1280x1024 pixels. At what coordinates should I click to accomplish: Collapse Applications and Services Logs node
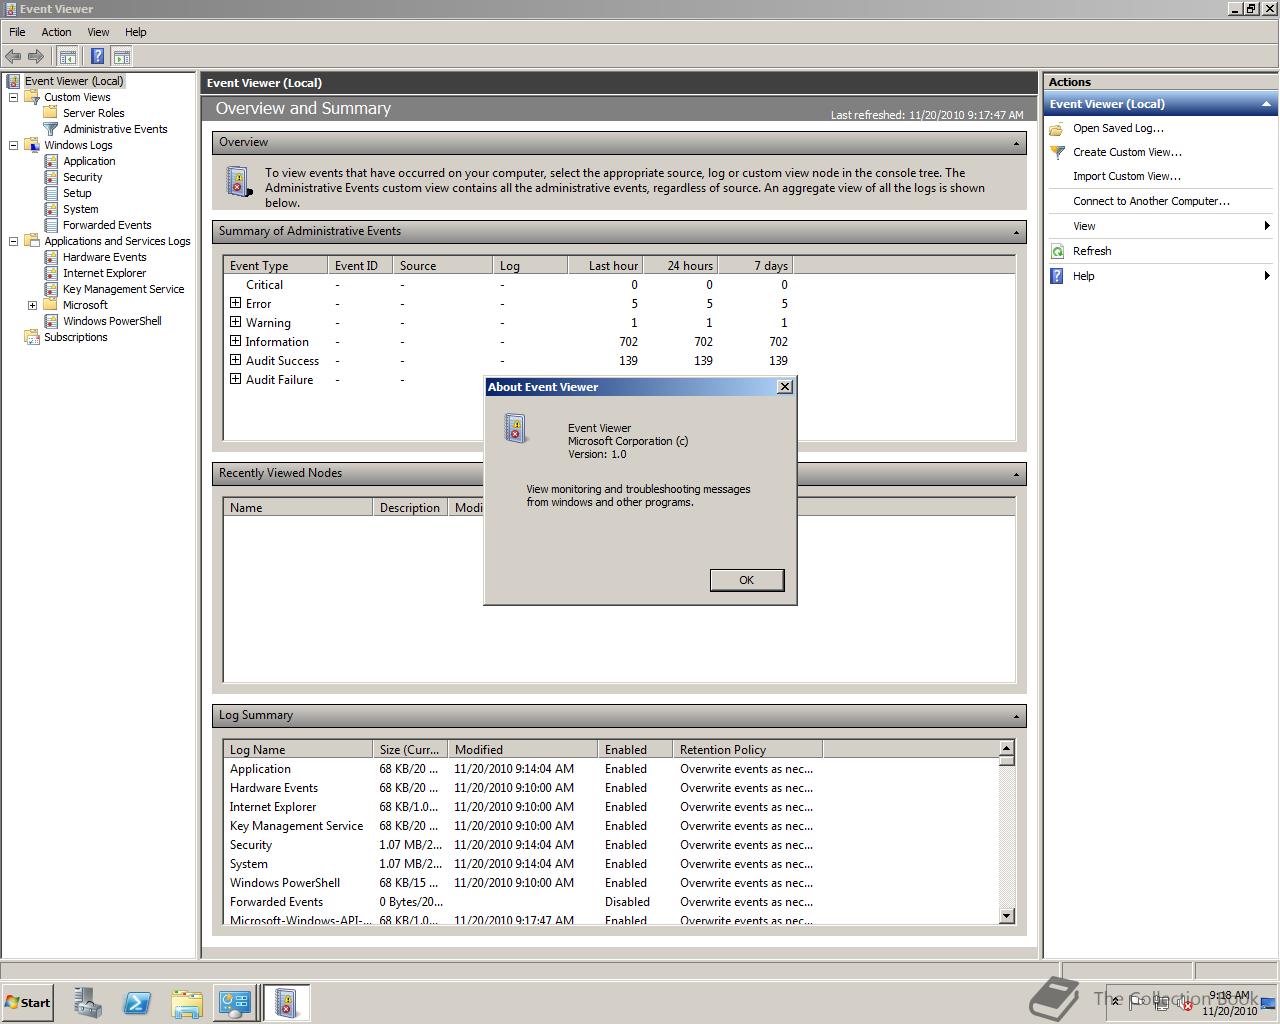pos(13,241)
